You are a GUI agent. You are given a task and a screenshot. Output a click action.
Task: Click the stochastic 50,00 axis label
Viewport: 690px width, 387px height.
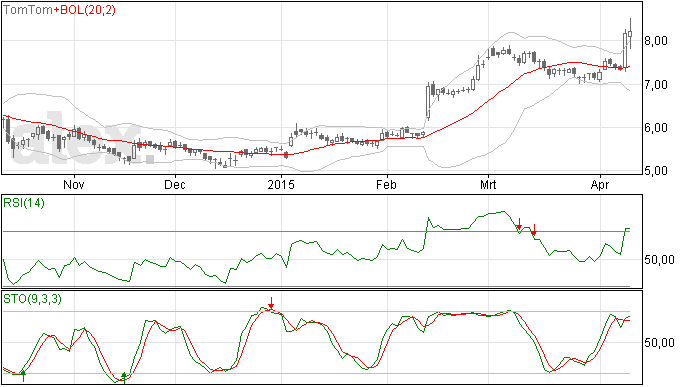pyautogui.click(x=659, y=343)
